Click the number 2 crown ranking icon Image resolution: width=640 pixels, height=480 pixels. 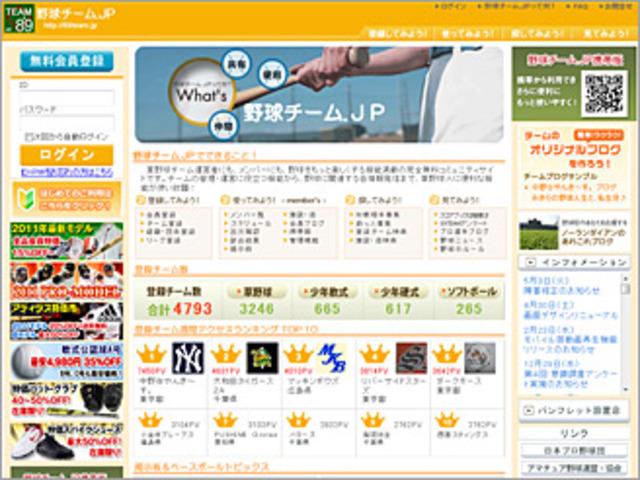click(225, 354)
